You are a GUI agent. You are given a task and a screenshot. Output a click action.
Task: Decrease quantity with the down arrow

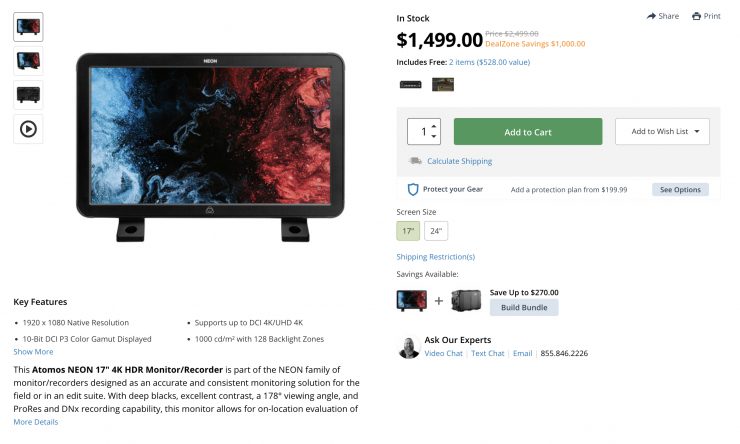(434, 136)
